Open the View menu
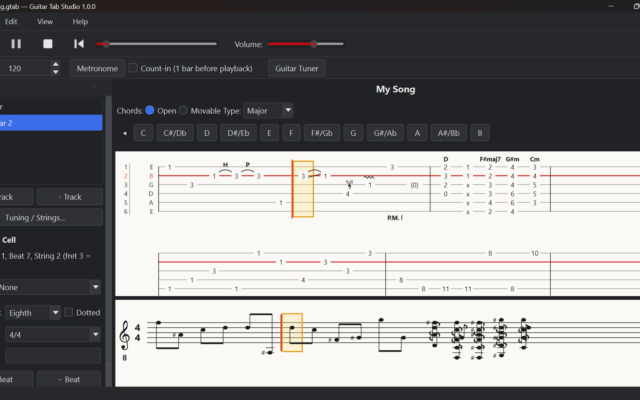Screen dimensions: 640x400 pyautogui.click(x=45, y=22)
